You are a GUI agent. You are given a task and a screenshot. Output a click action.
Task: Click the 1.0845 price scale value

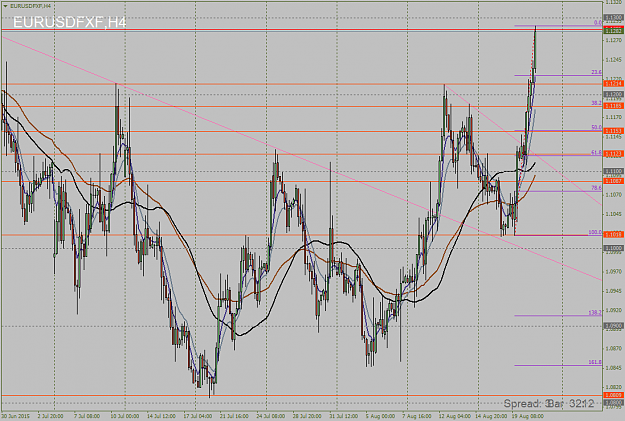tap(613, 368)
